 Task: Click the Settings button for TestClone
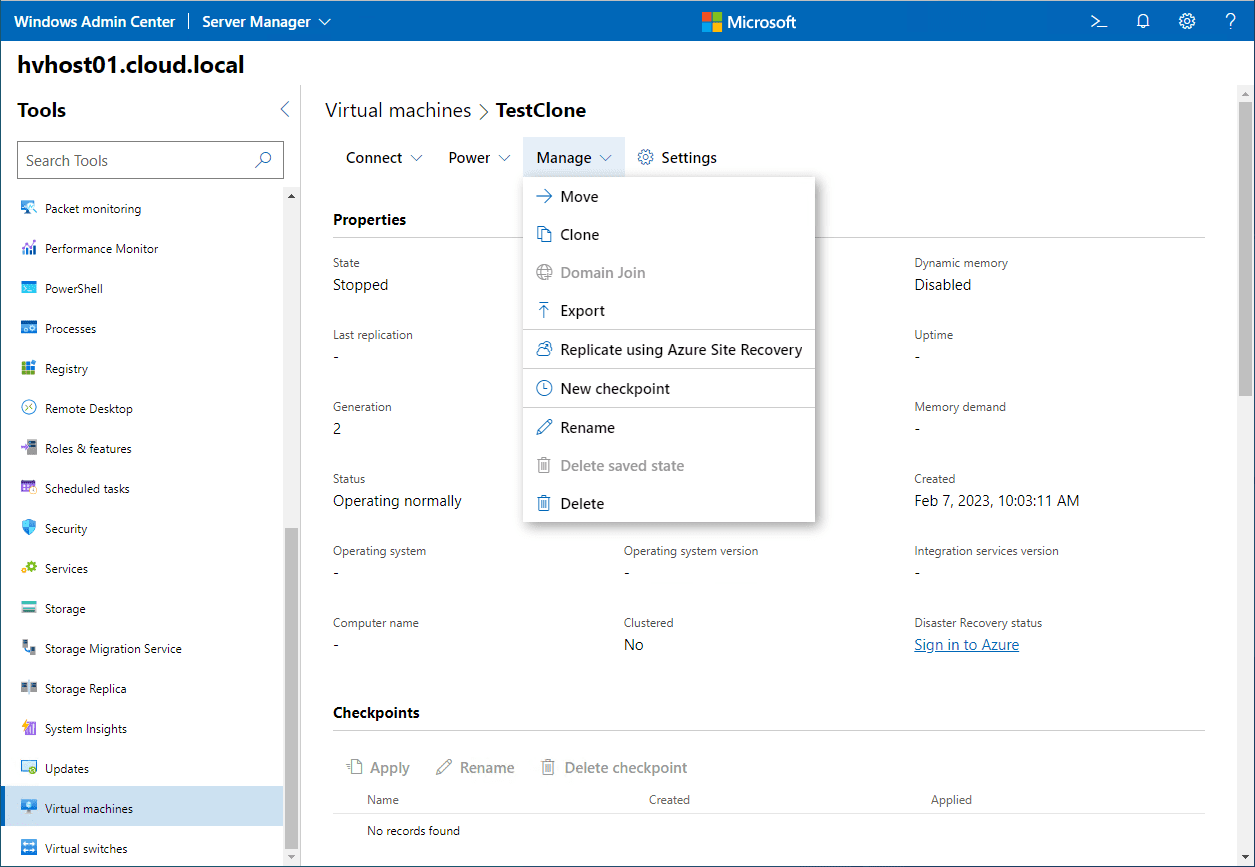(677, 158)
